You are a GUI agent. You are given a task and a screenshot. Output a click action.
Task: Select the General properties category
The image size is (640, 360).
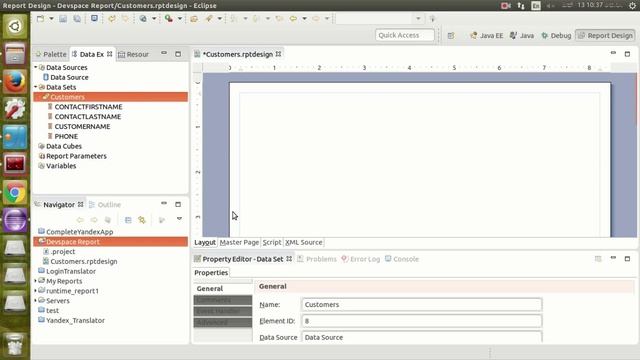pyautogui.click(x=223, y=289)
